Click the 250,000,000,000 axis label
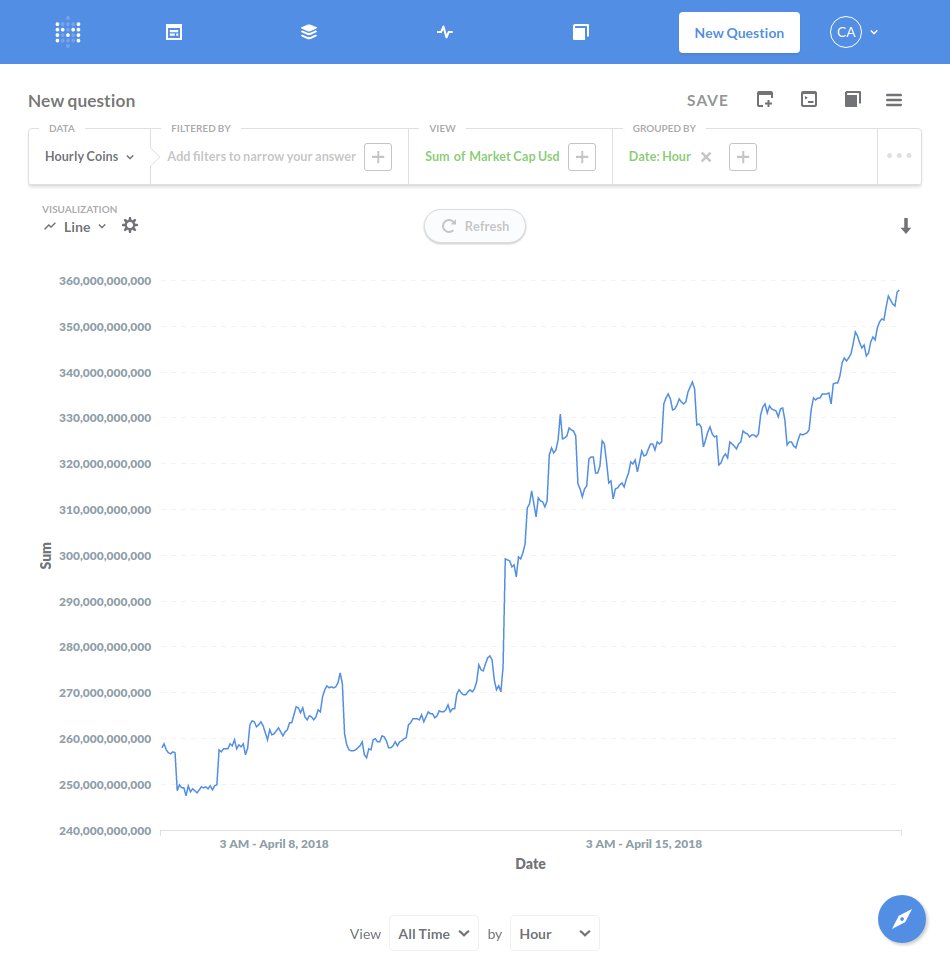Image resolution: width=950 pixels, height=967 pixels. 105,785
